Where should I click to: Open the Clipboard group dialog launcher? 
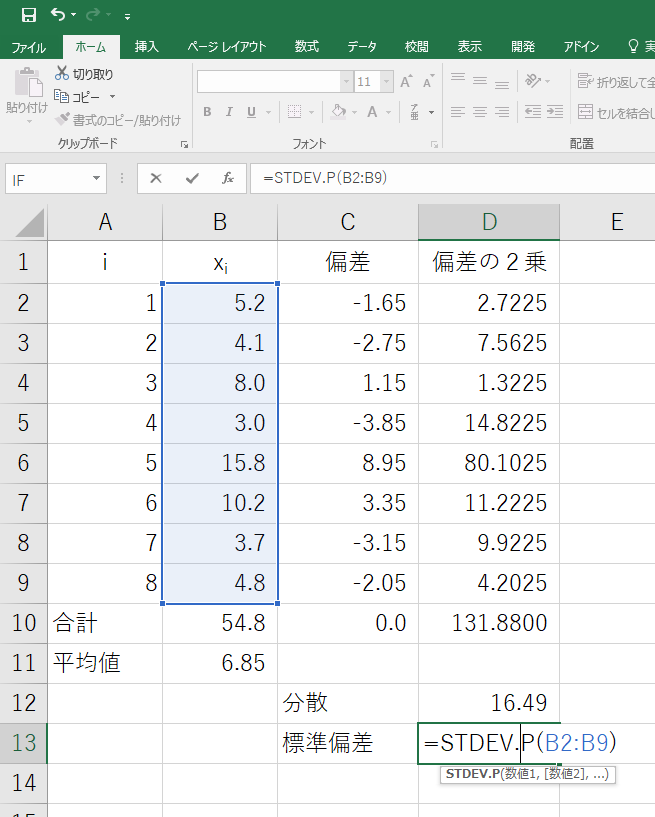[x=184, y=144]
